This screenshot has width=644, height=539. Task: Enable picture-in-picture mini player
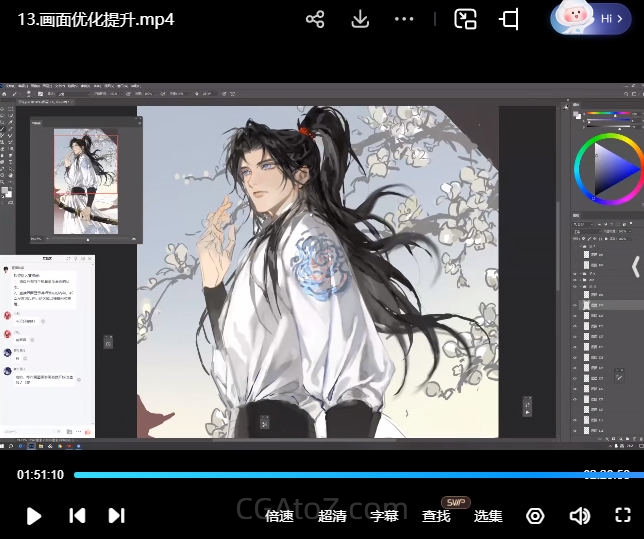coord(465,19)
